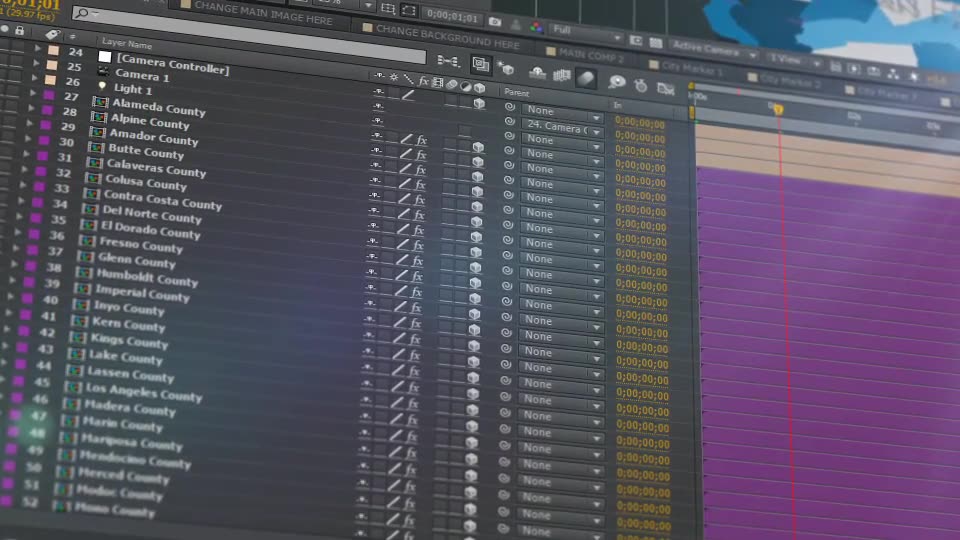This screenshot has height=540, width=960.
Task: Click the yellow current time indicator
Action: coord(778,109)
